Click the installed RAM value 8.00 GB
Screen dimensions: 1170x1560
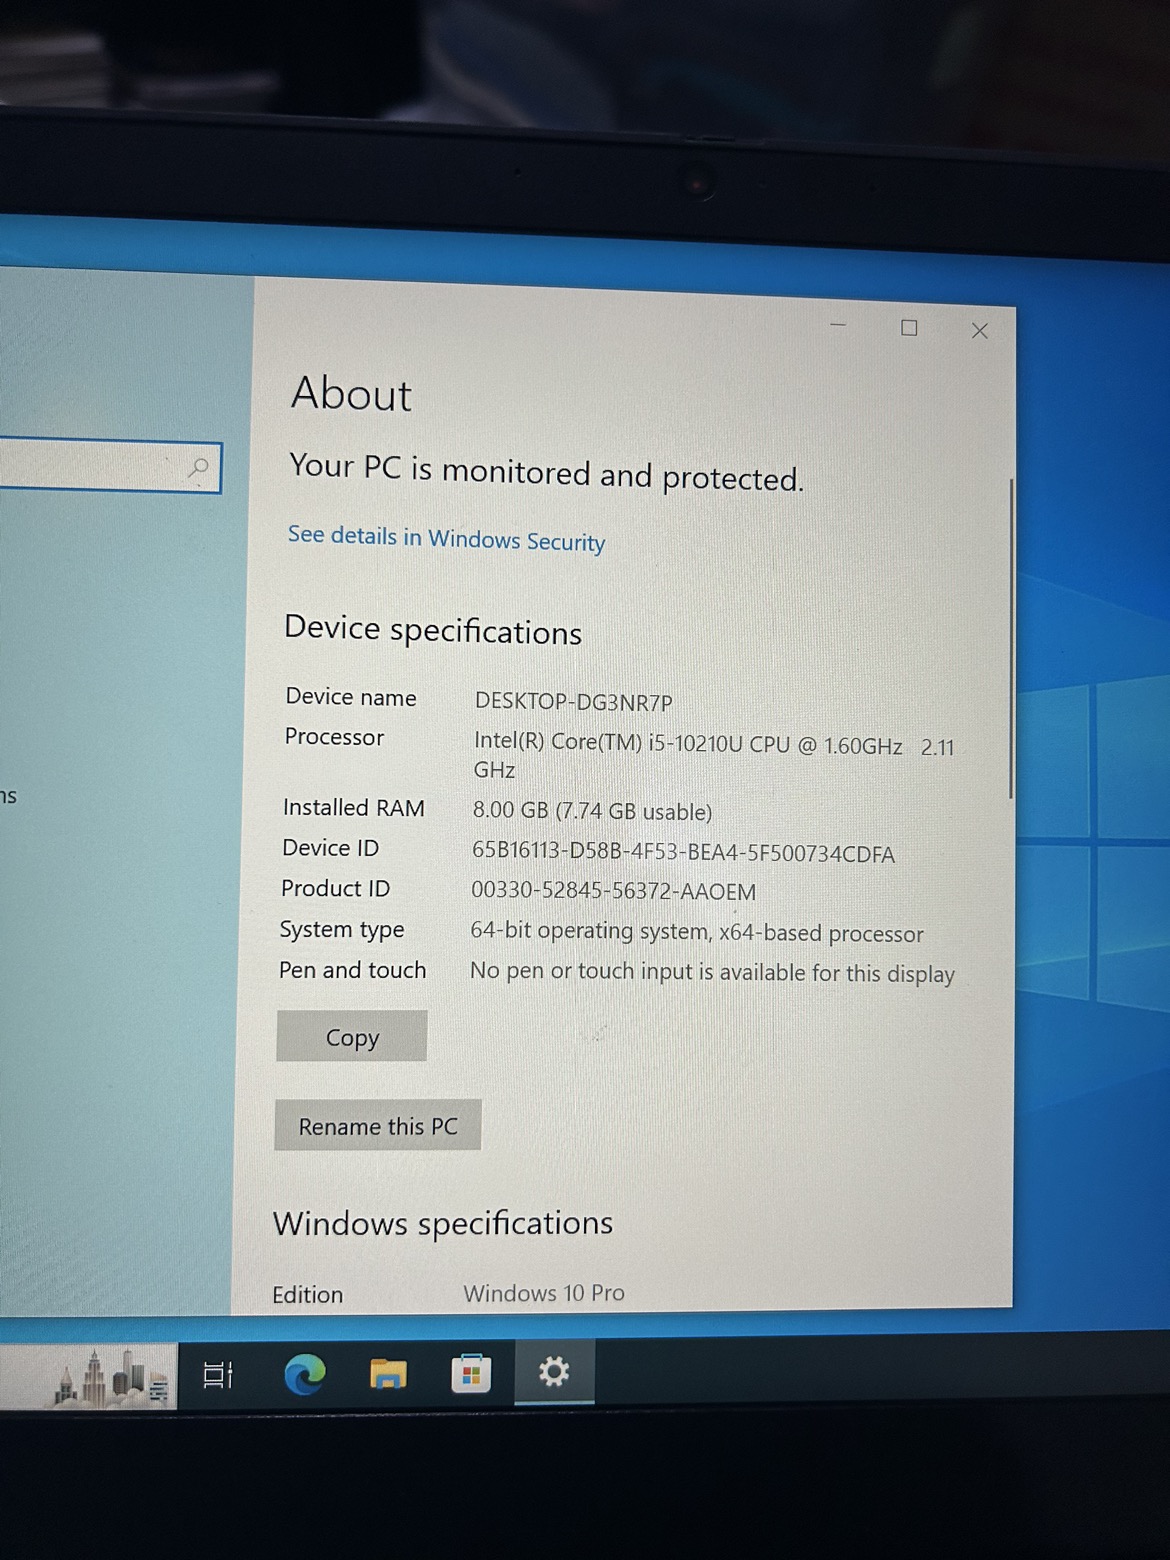[592, 811]
